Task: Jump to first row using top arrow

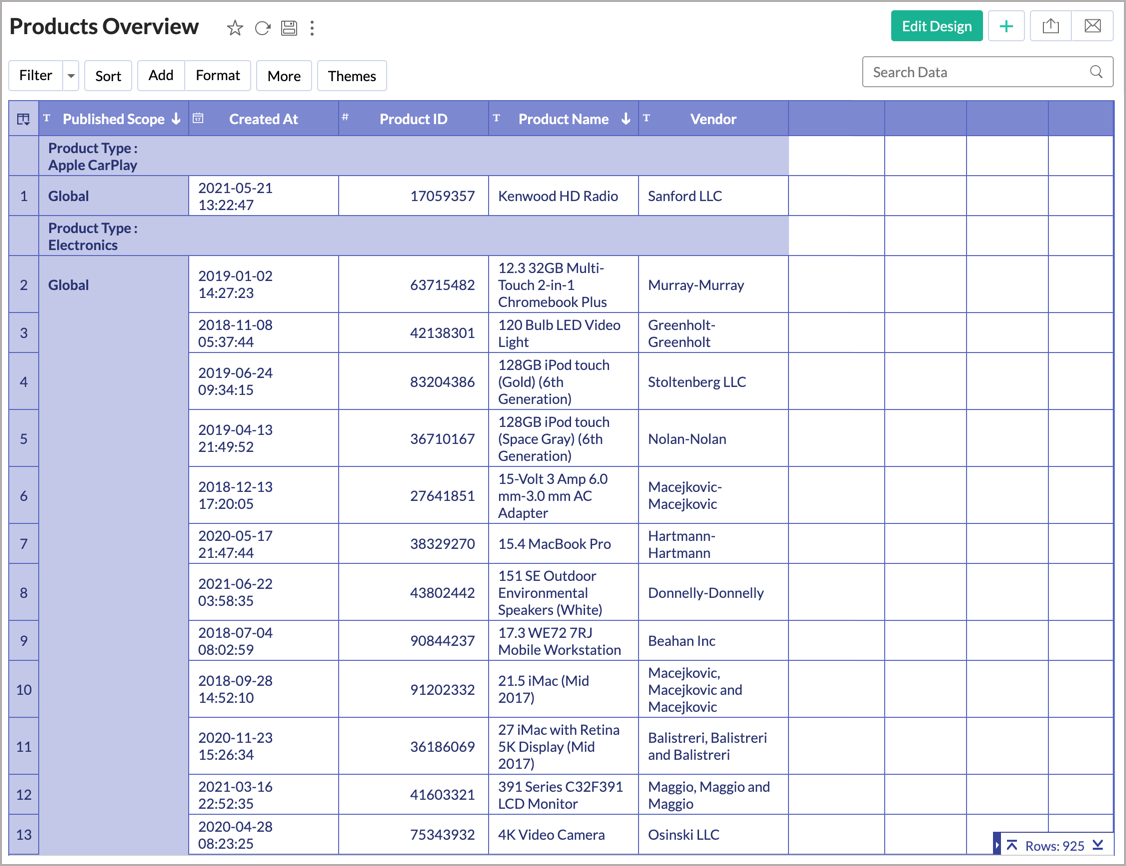Action: pyautogui.click(x=1012, y=845)
